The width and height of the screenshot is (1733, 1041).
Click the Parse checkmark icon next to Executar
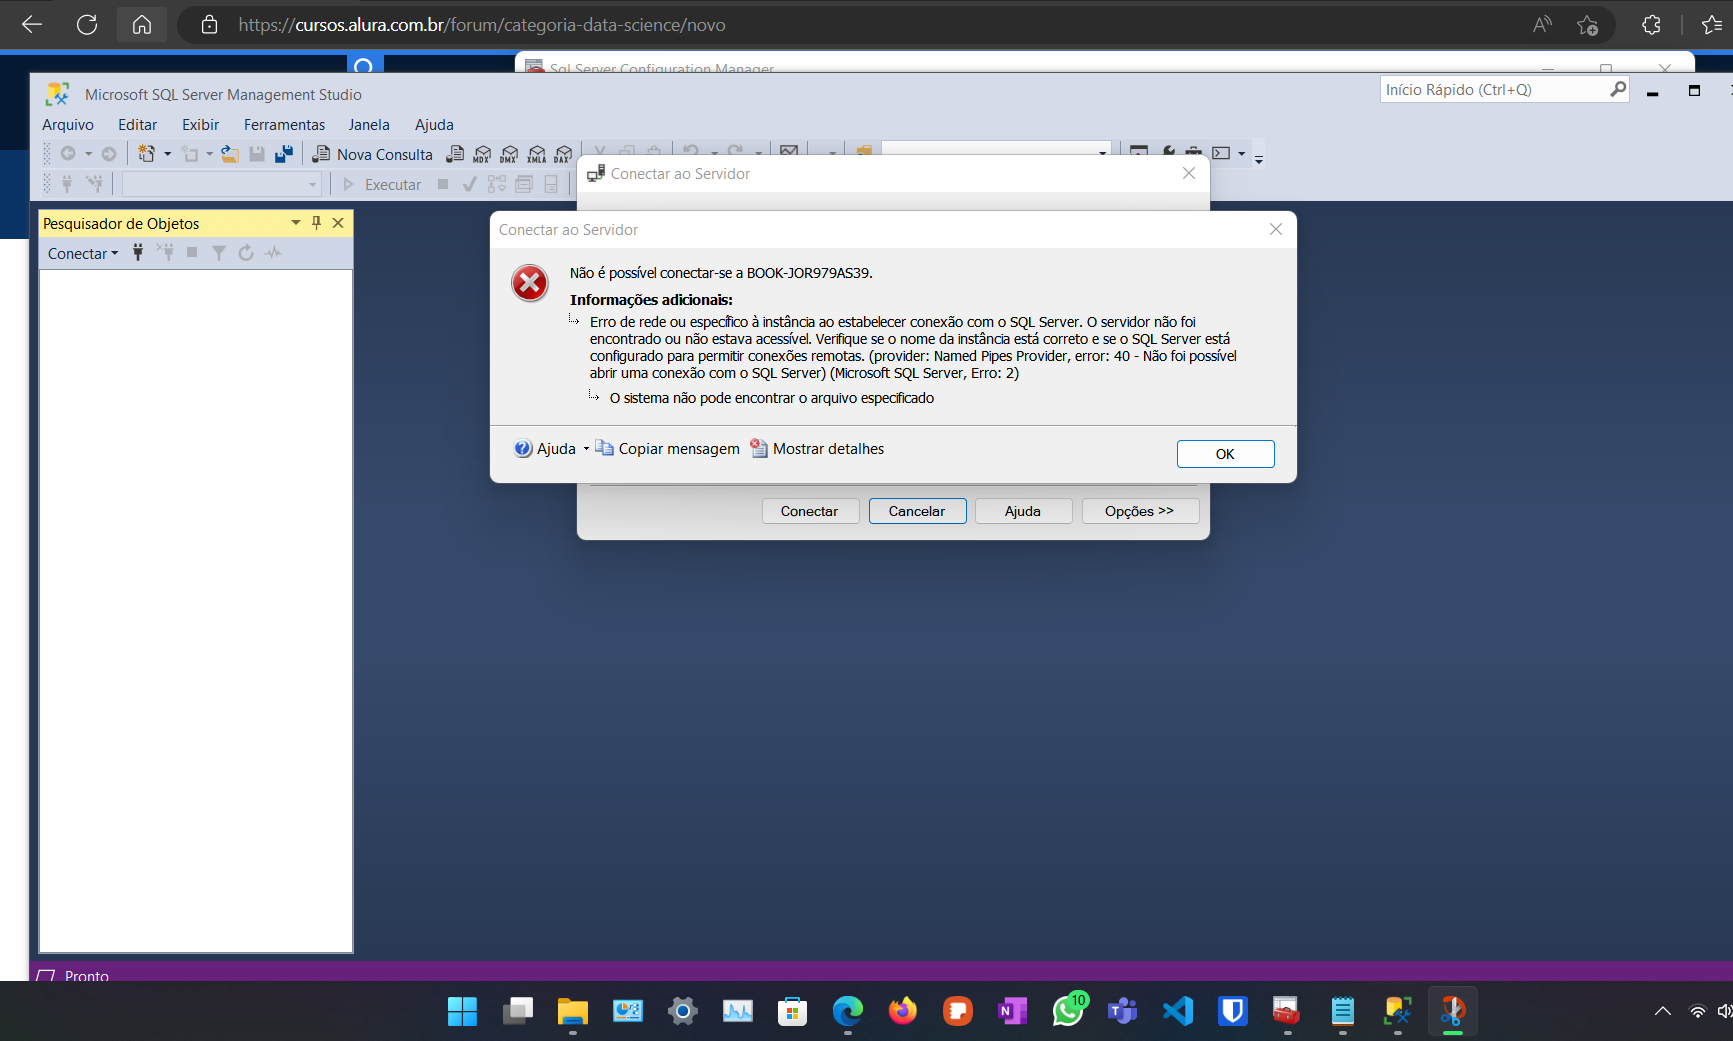click(470, 184)
